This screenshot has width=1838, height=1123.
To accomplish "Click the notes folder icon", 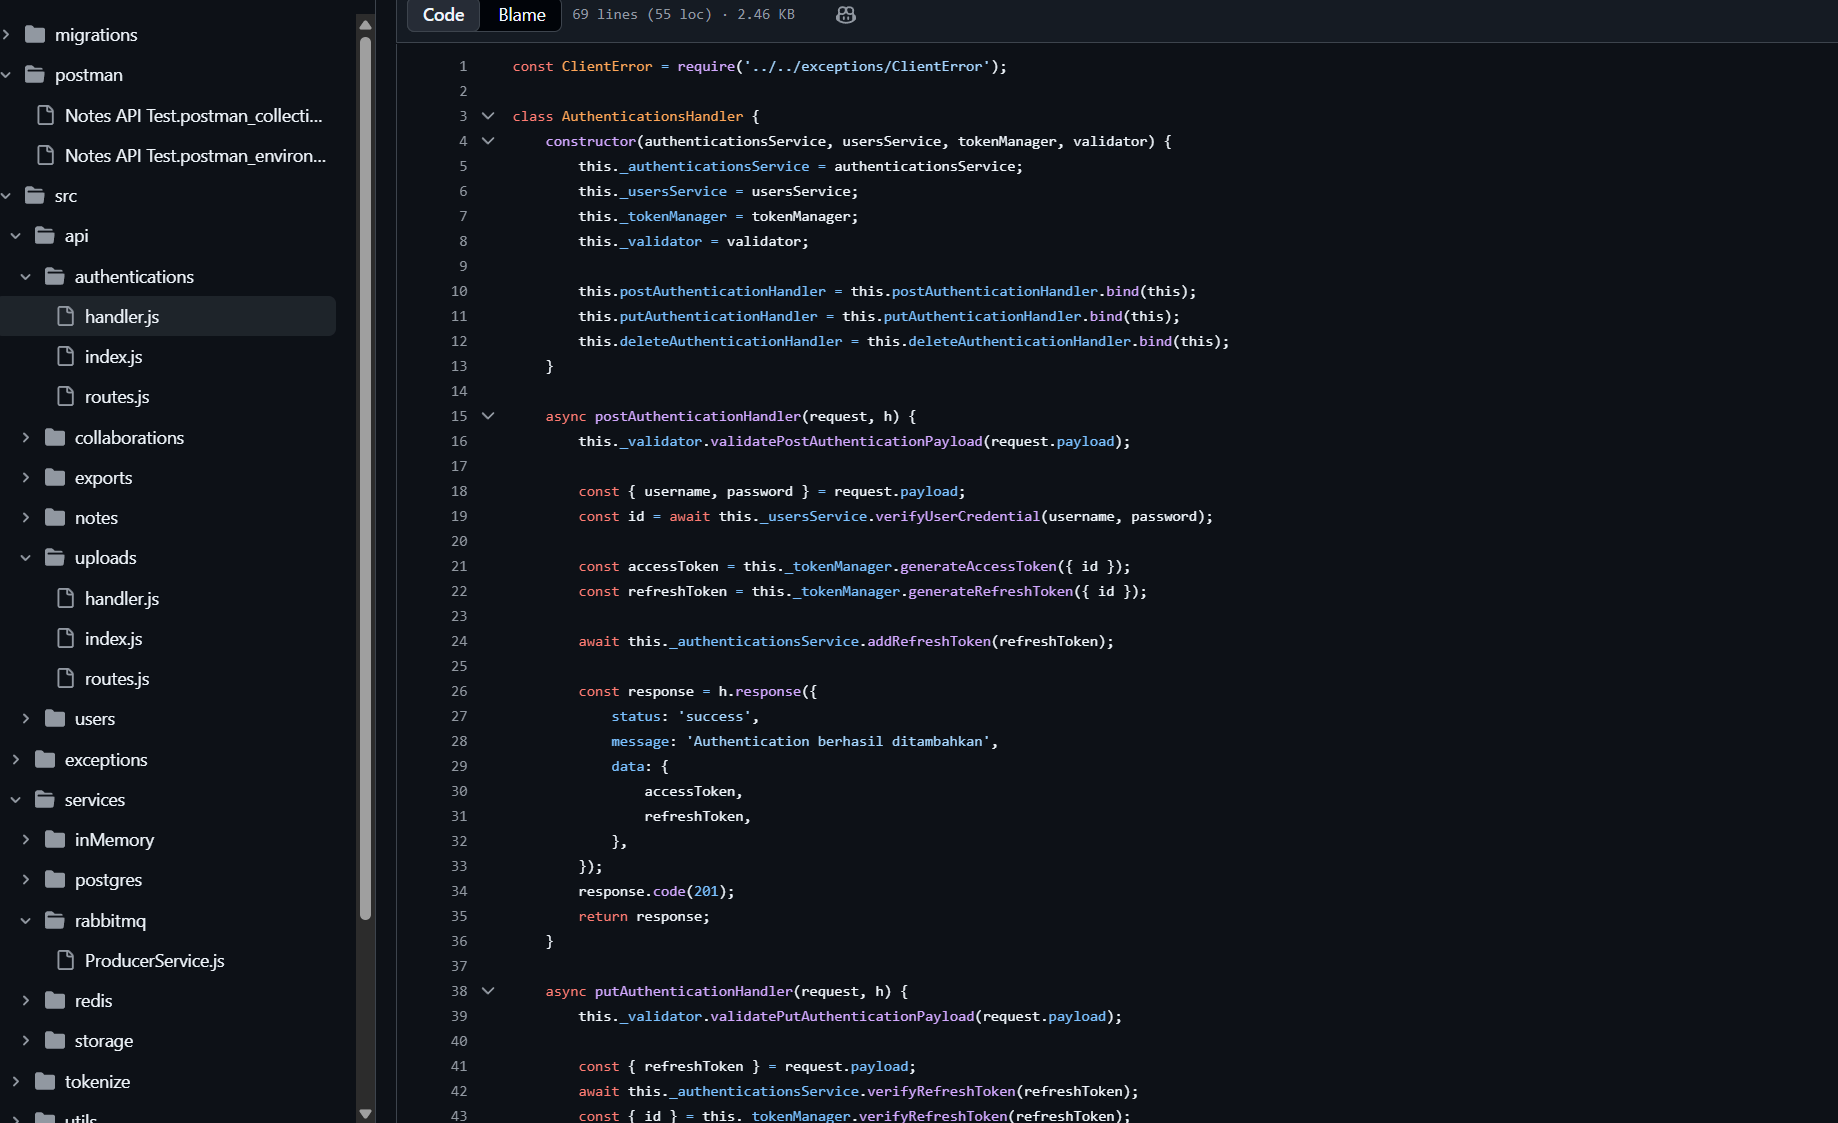I will (x=55, y=518).
